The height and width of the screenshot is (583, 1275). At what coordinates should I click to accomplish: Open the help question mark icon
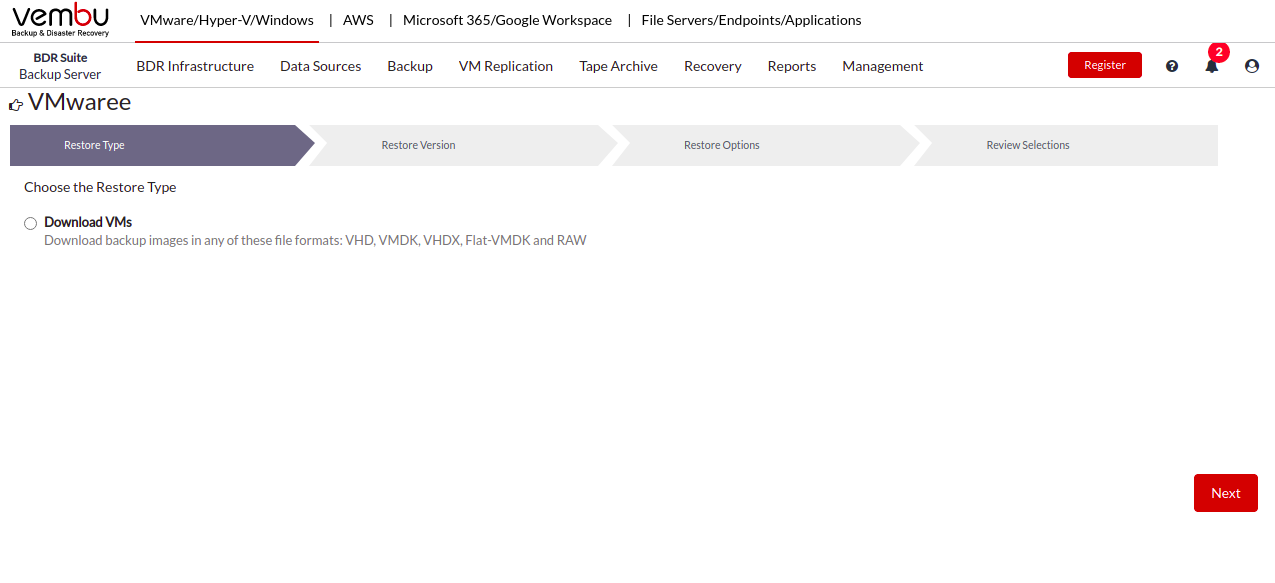(1172, 66)
